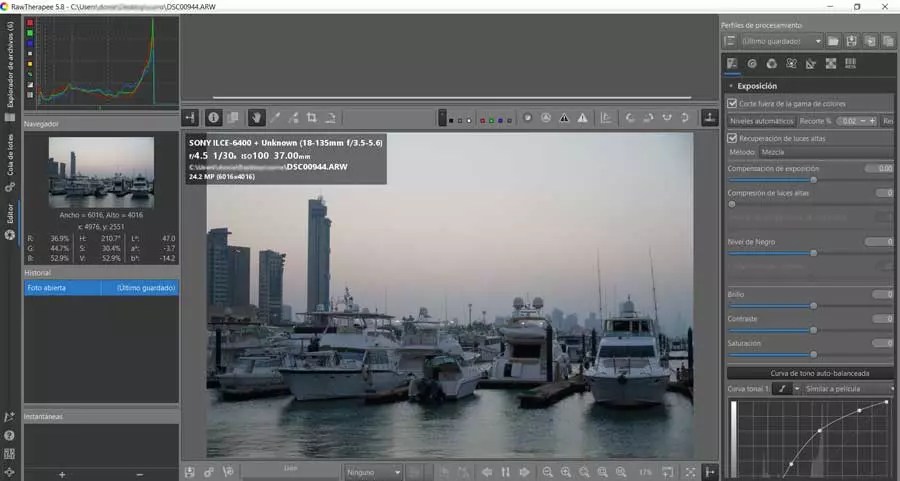Open the Raw tools tab

831,64
